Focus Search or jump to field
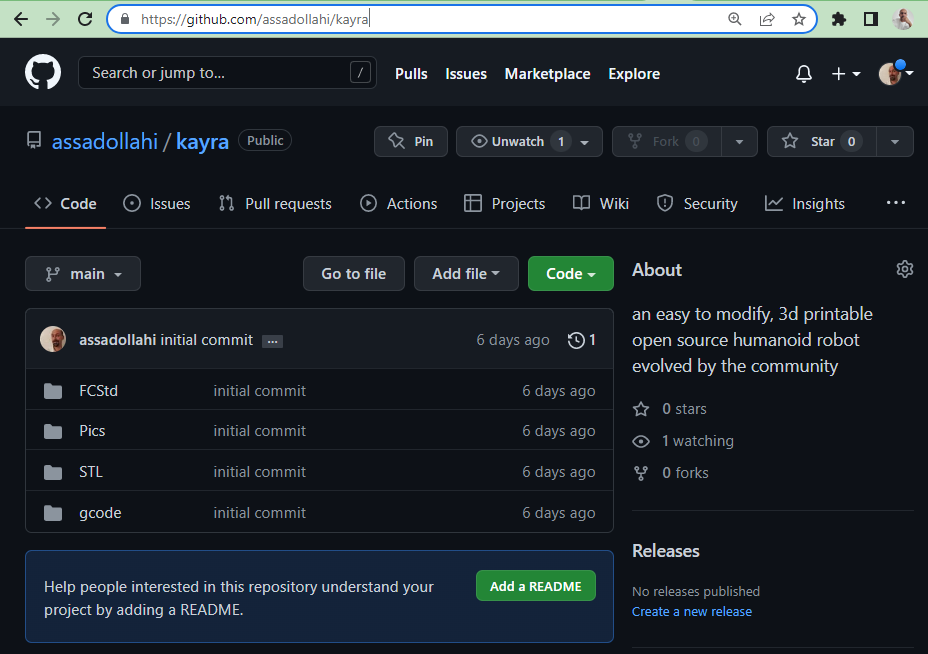 [227, 73]
